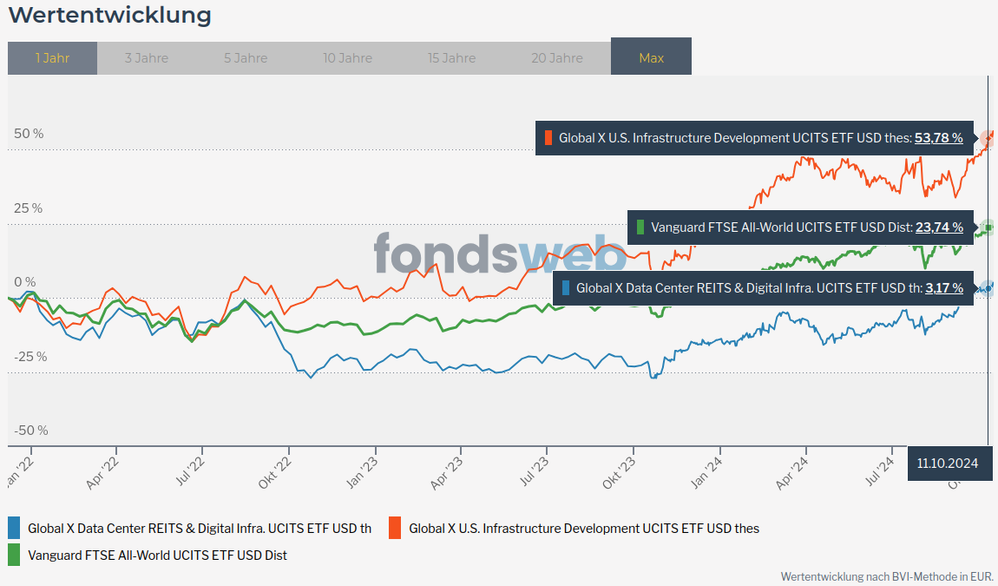
Task: Select the 1 Jahr time range tab
Action: (52, 58)
